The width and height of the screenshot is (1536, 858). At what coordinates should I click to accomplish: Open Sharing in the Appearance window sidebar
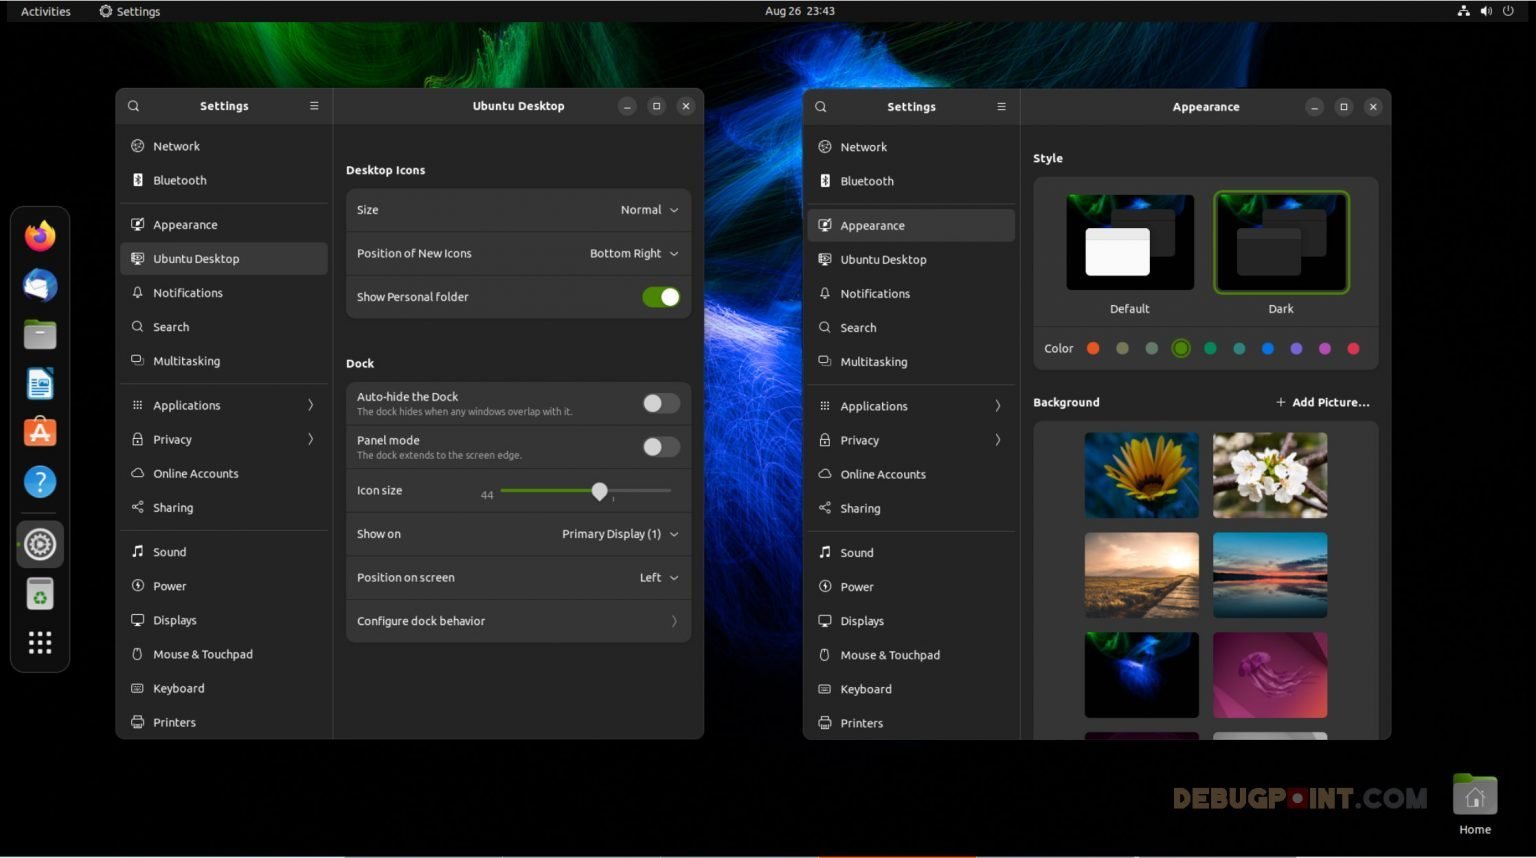point(911,508)
